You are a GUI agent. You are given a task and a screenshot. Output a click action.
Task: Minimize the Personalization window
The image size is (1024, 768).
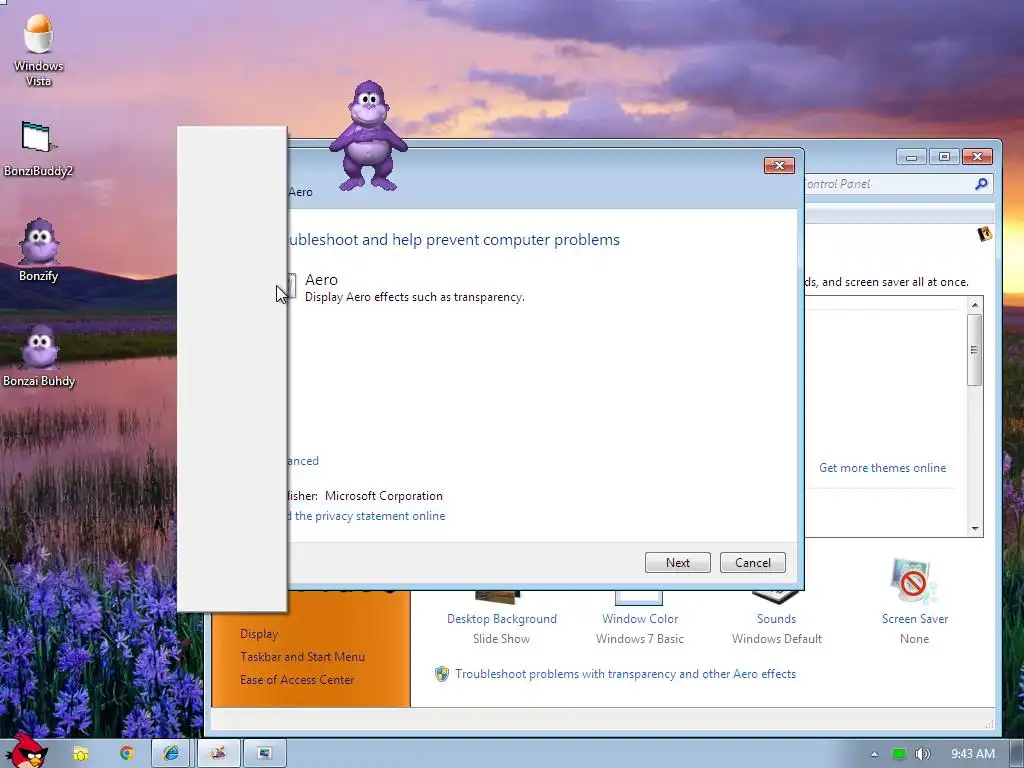912,157
